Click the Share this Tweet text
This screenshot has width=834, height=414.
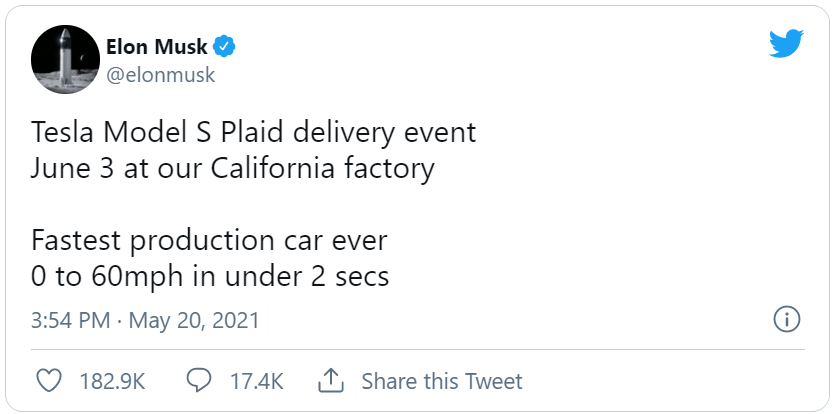[441, 381]
